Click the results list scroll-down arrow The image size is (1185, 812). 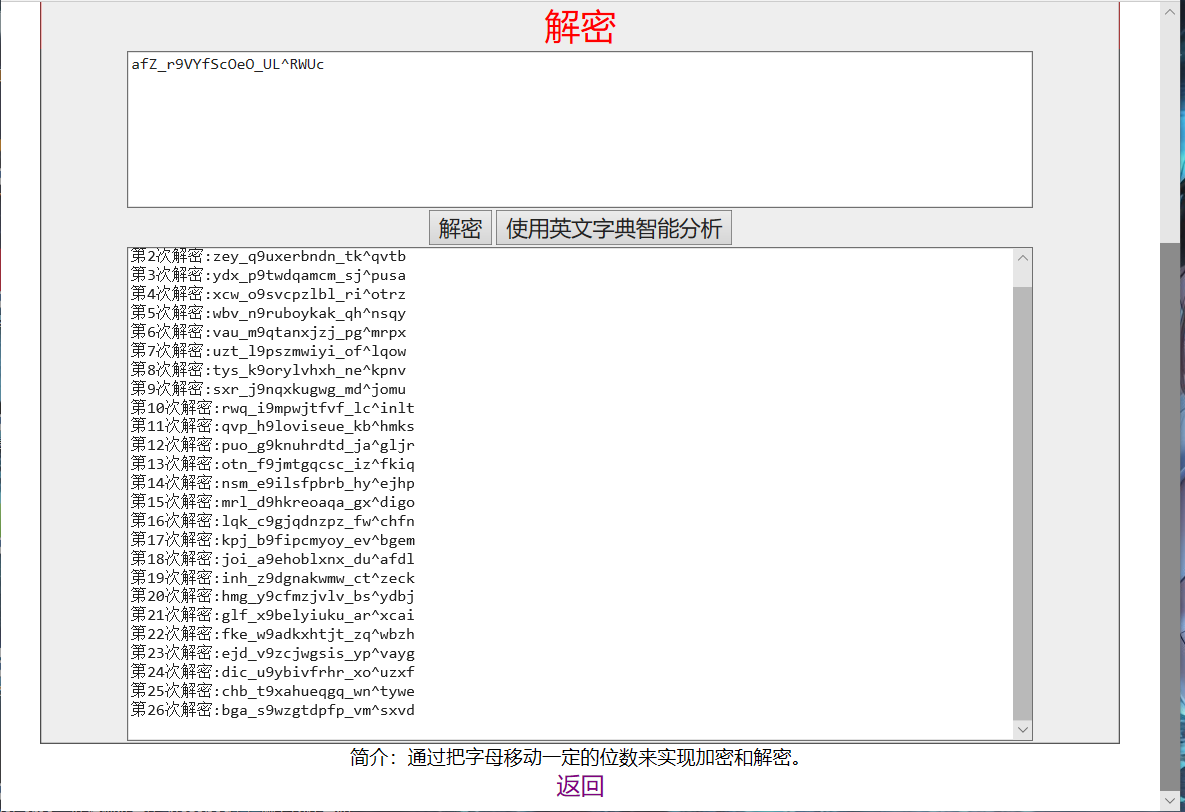pyautogui.click(x=1023, y=730)
